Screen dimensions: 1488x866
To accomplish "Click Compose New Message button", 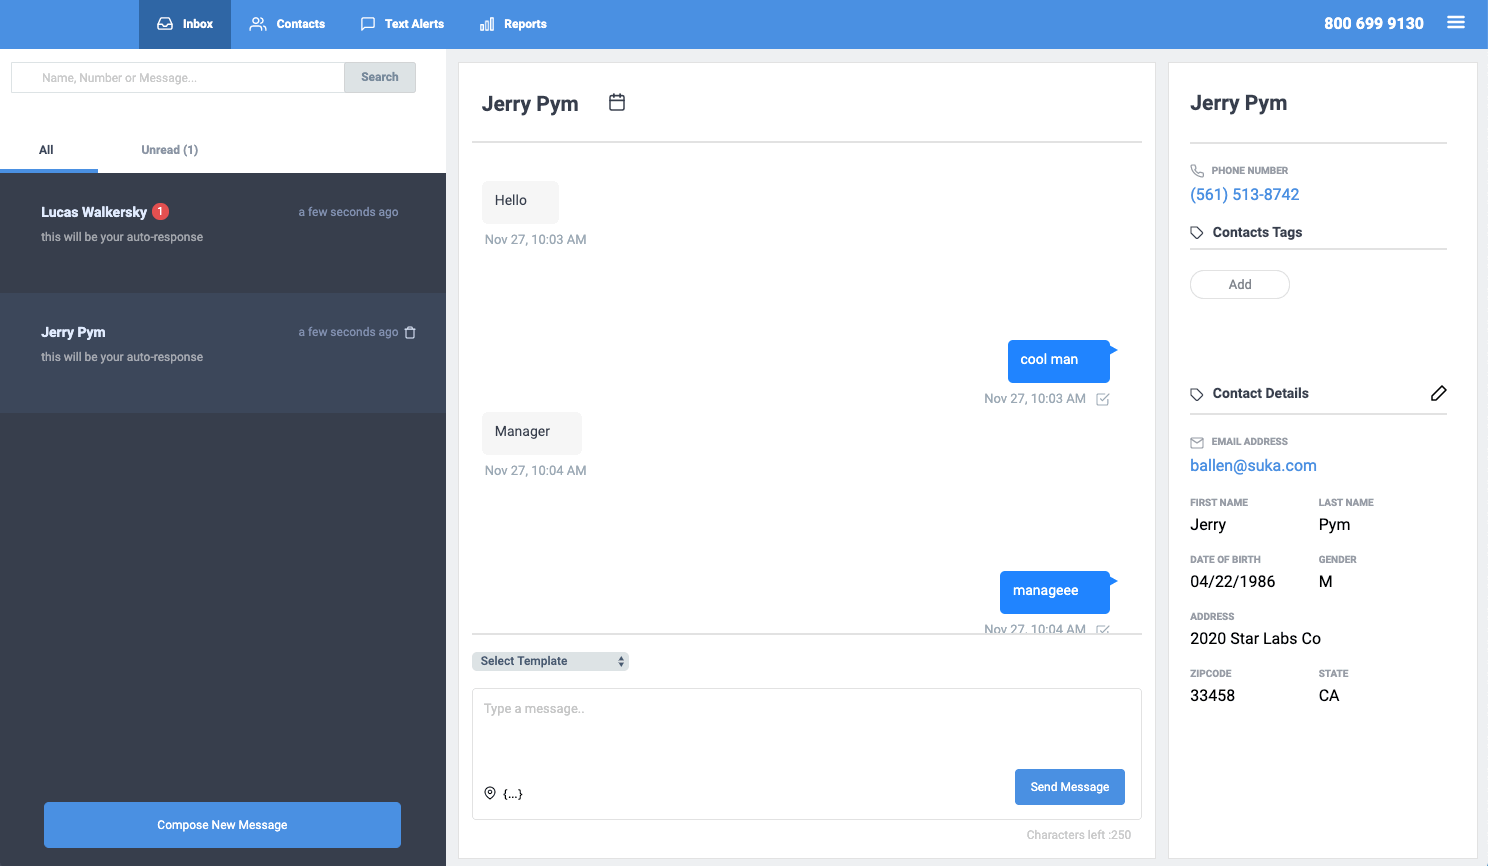I will (222, 825).
